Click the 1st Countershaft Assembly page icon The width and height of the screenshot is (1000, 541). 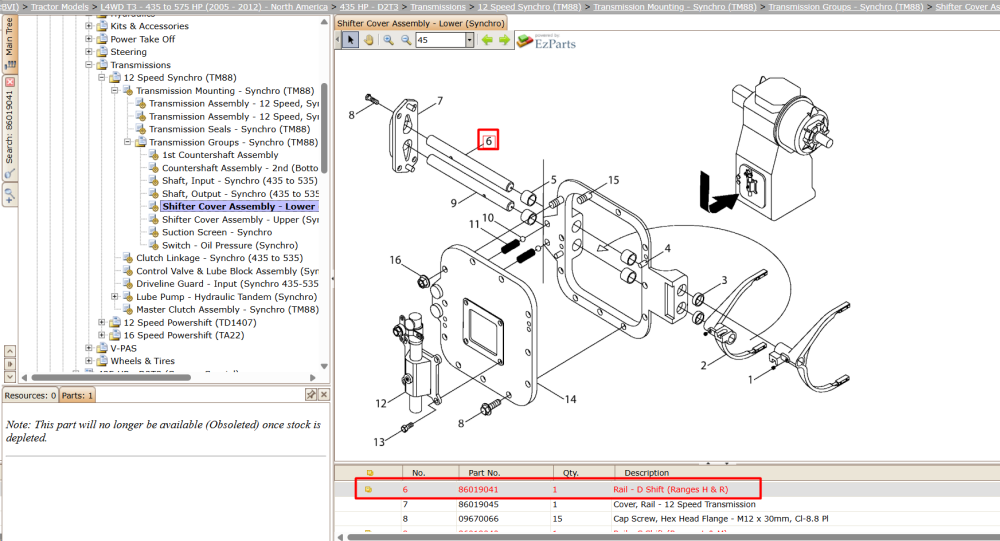click(x=153, y=155)
